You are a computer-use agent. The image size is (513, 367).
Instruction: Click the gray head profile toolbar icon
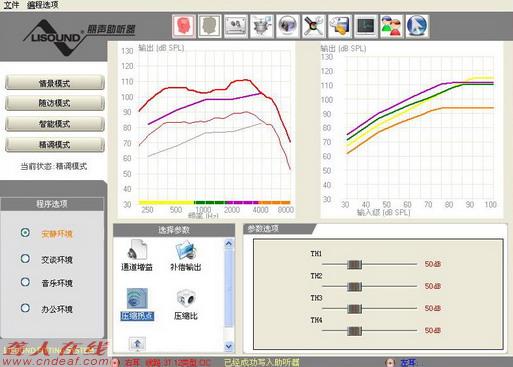point(209,26)
